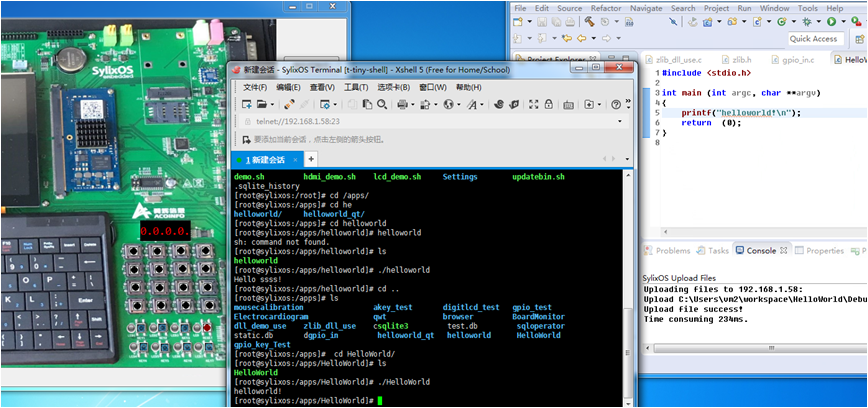Open the Xshell address bar dropdown arrow
Screen dimensions: 868x408
click(619, 121)
